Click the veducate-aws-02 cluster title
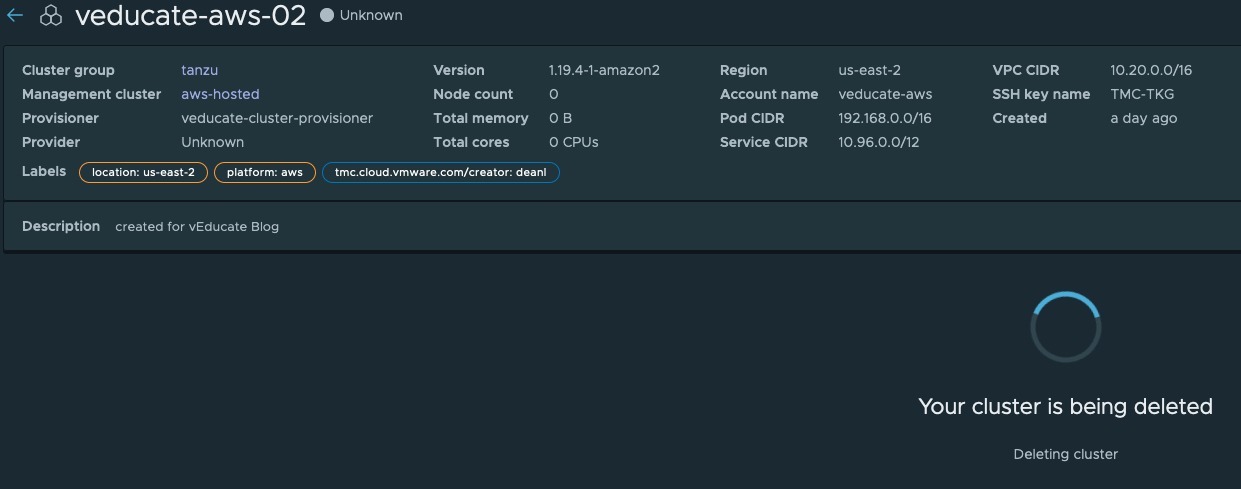The image size is (1241, 489). pyautogui.click(x=190, y=16)
